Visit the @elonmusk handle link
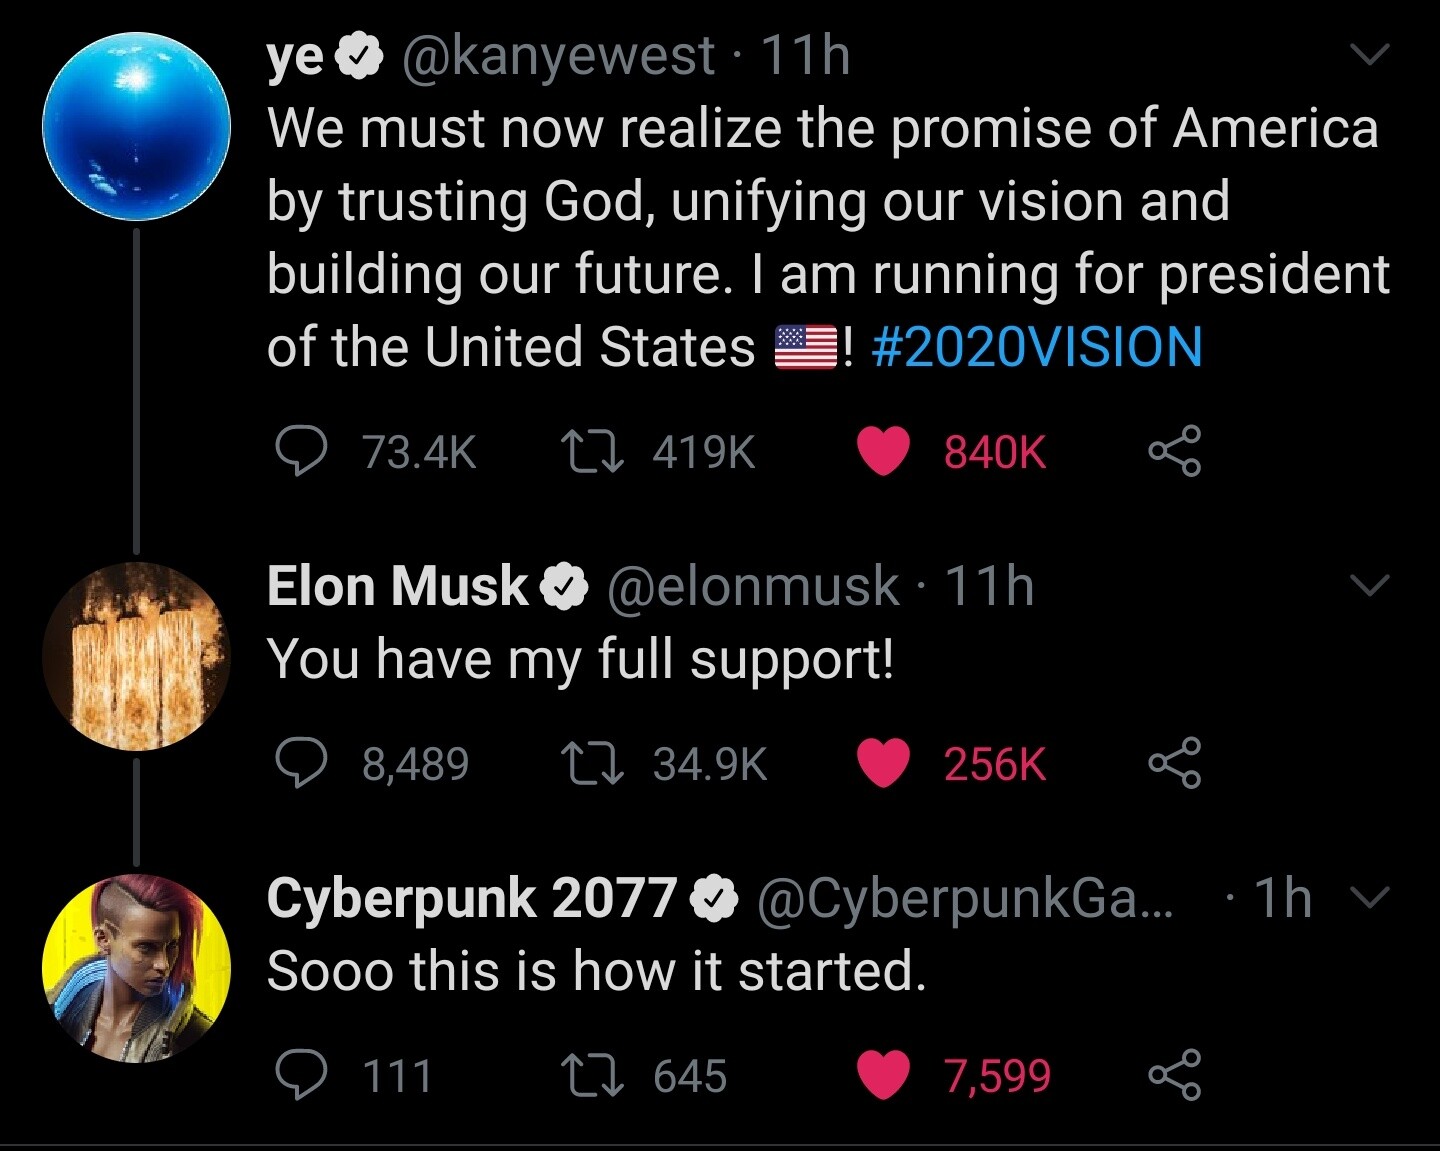The image size is (1440, 1151). point(752,586)
